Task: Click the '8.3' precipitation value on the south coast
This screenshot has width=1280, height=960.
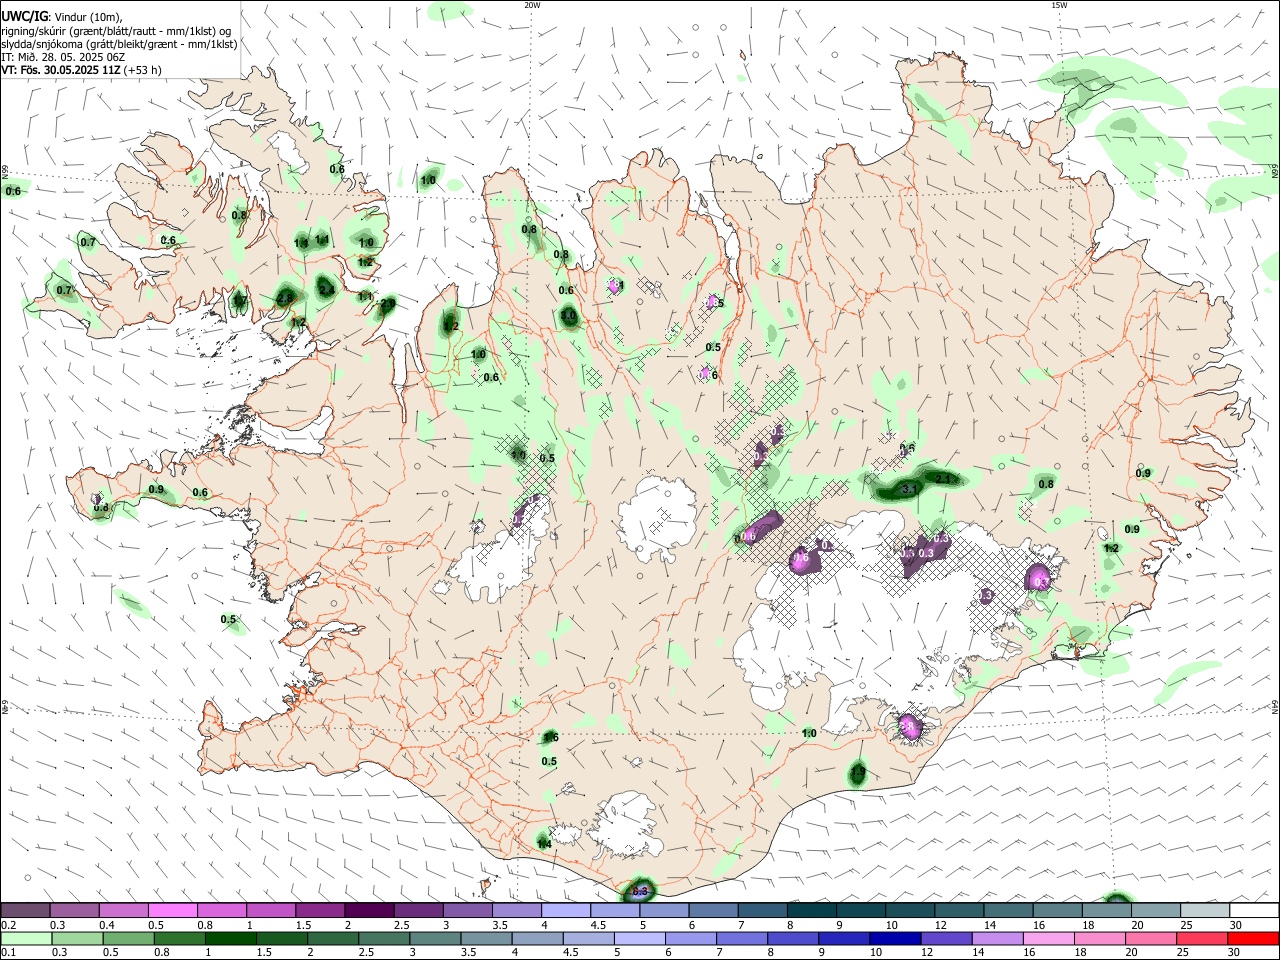Action: pyautogui.click(x=640, y=891)
